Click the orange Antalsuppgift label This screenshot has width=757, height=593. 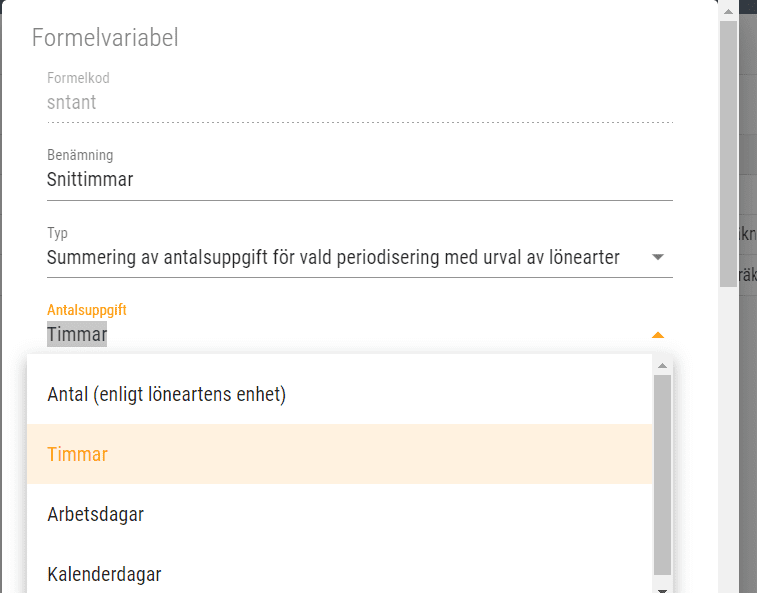tap(87, 310)
